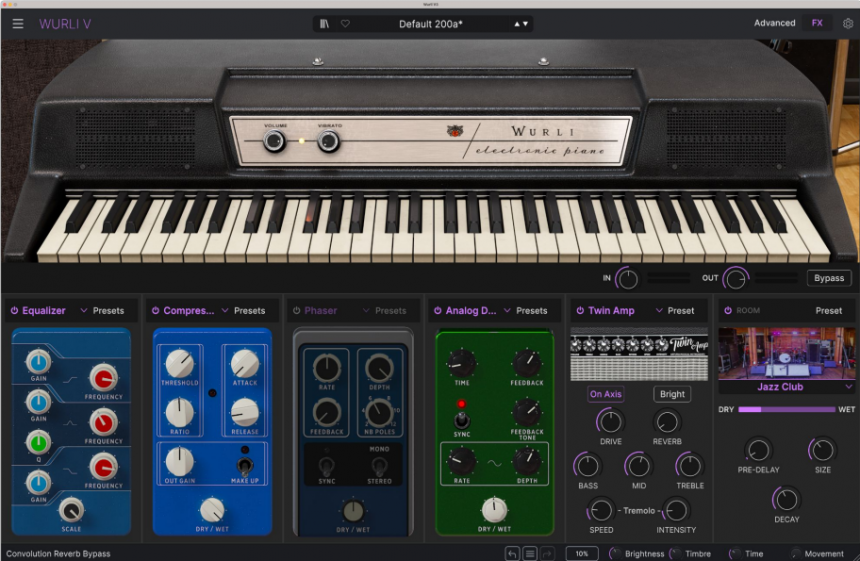Expand the Phaser effect type dropdown
This screenshot has width=860, height=561.
pyautogui.click(x=366, y=310)
